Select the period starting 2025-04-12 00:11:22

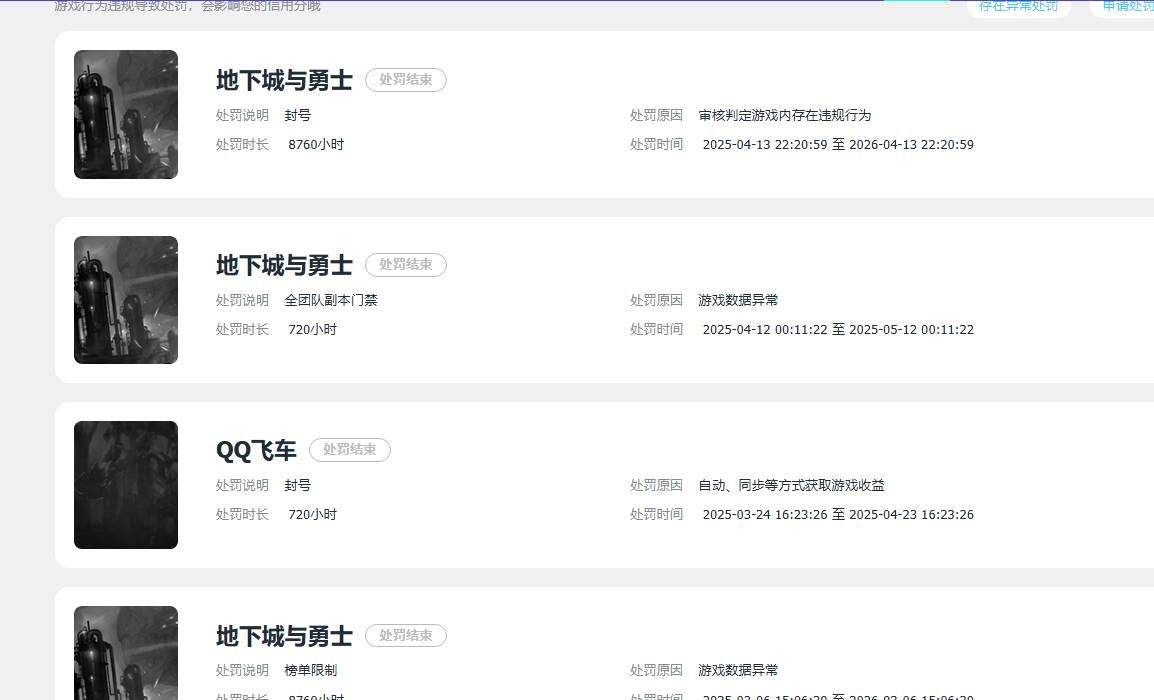tap(838, 329)
